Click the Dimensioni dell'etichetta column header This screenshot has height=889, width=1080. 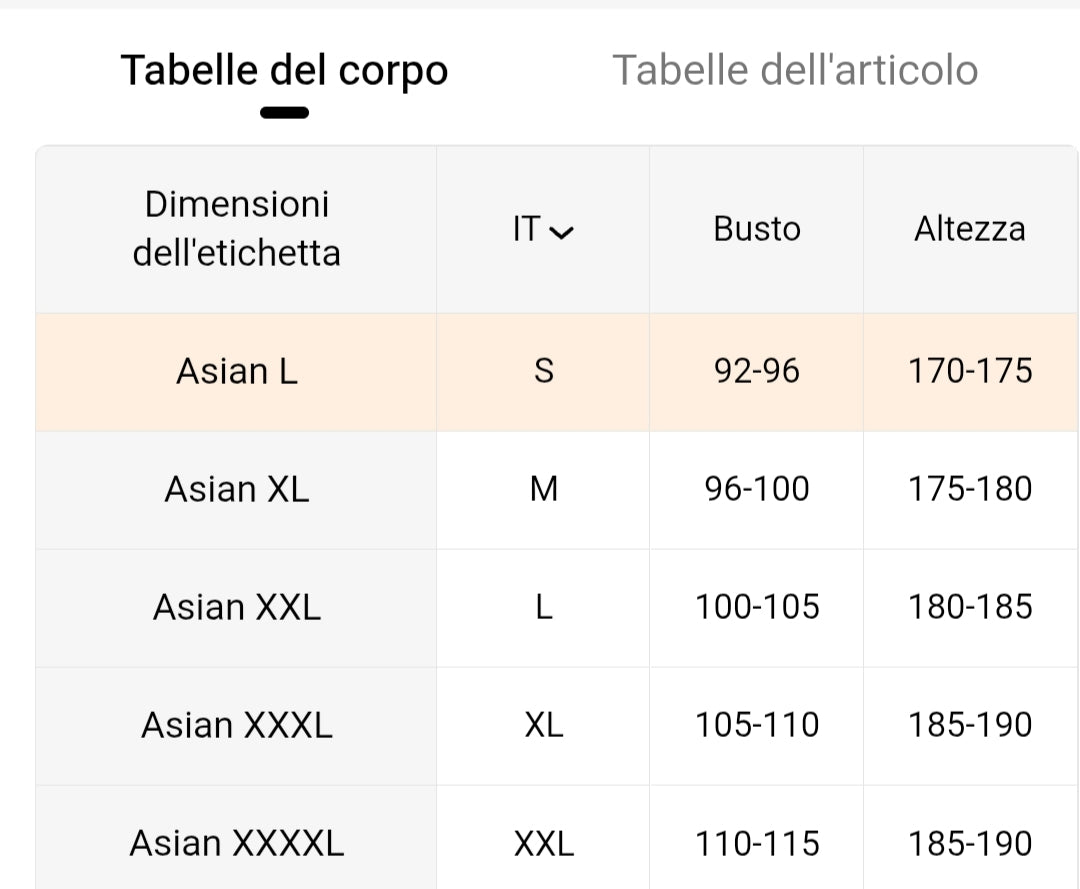tap(237, 229)
